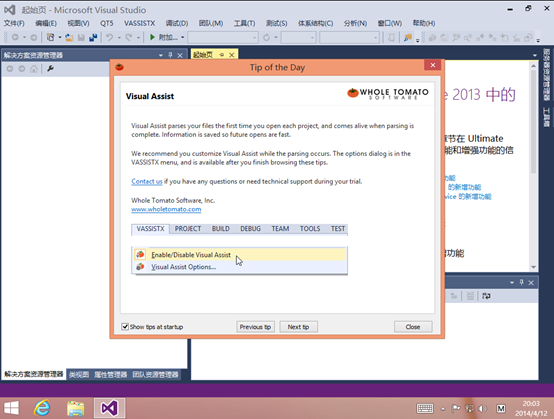The image size is (554, 419).
Task: Click the Undo arrow icon
Action: pyautogui.click(x=110, y=37)
